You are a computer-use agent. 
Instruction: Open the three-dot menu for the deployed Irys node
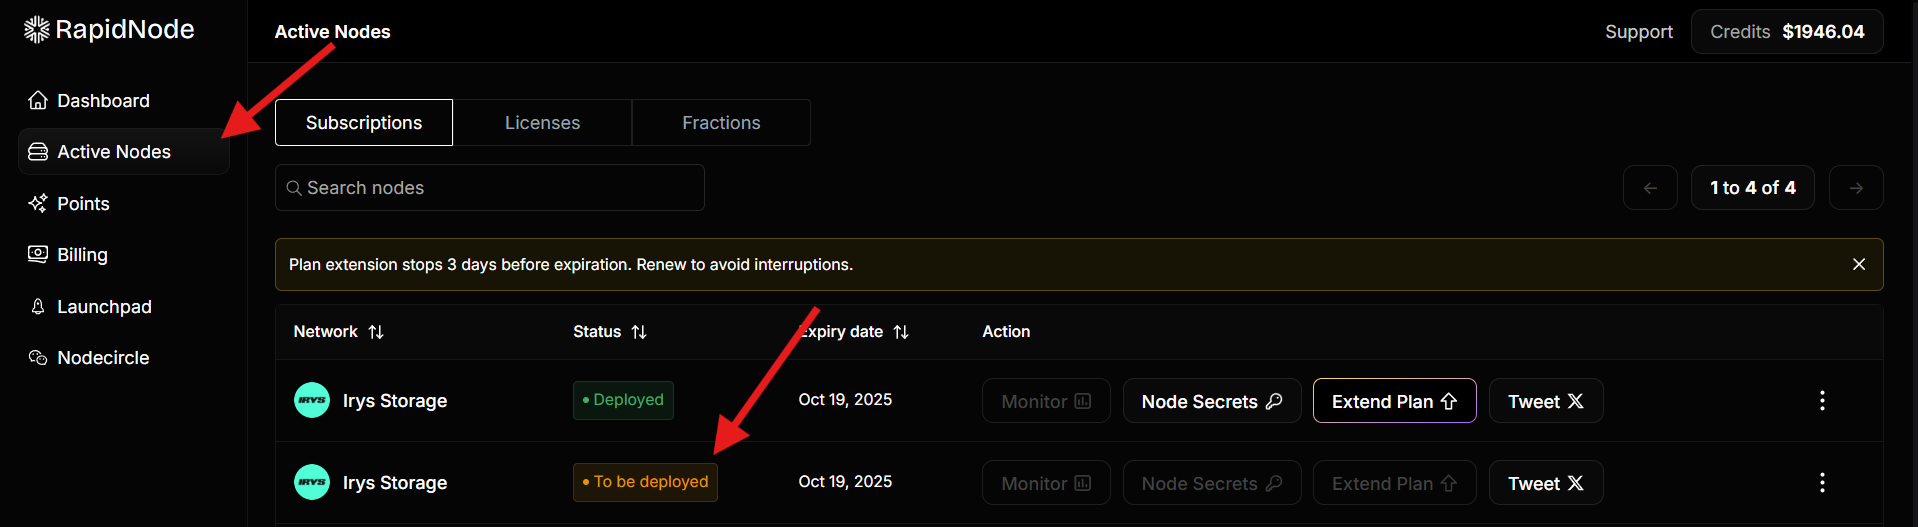click(x=1822, y=401)
